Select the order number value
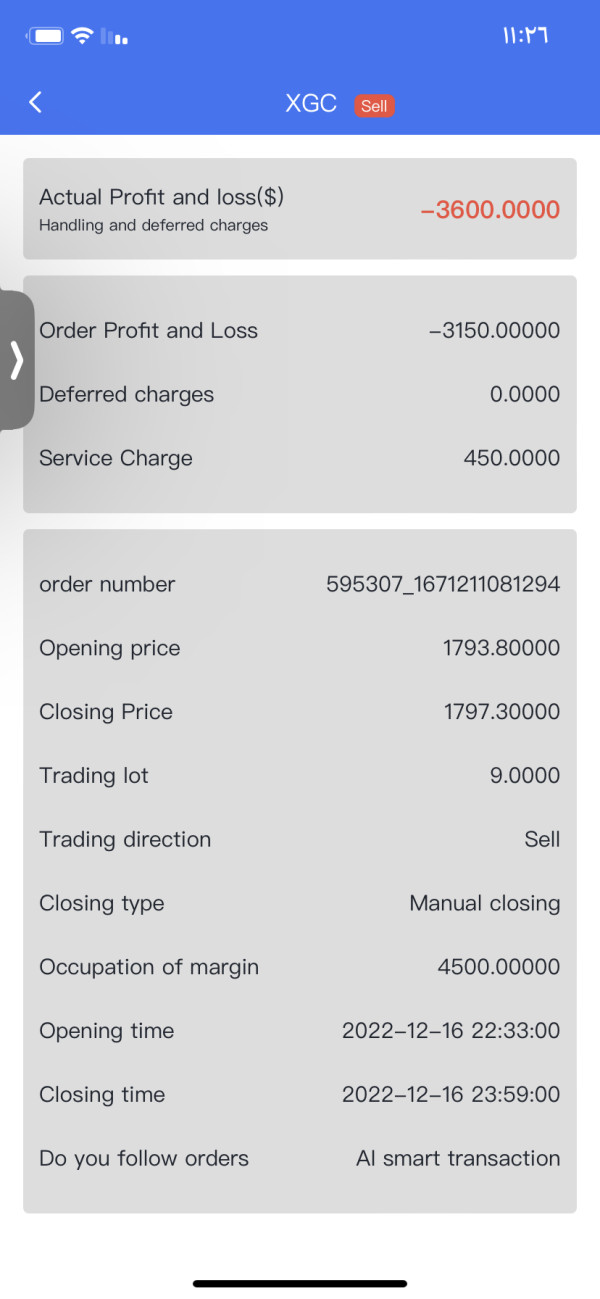Image resolution: width=600 pixels, height=1299 pixels. click(443, 584)
